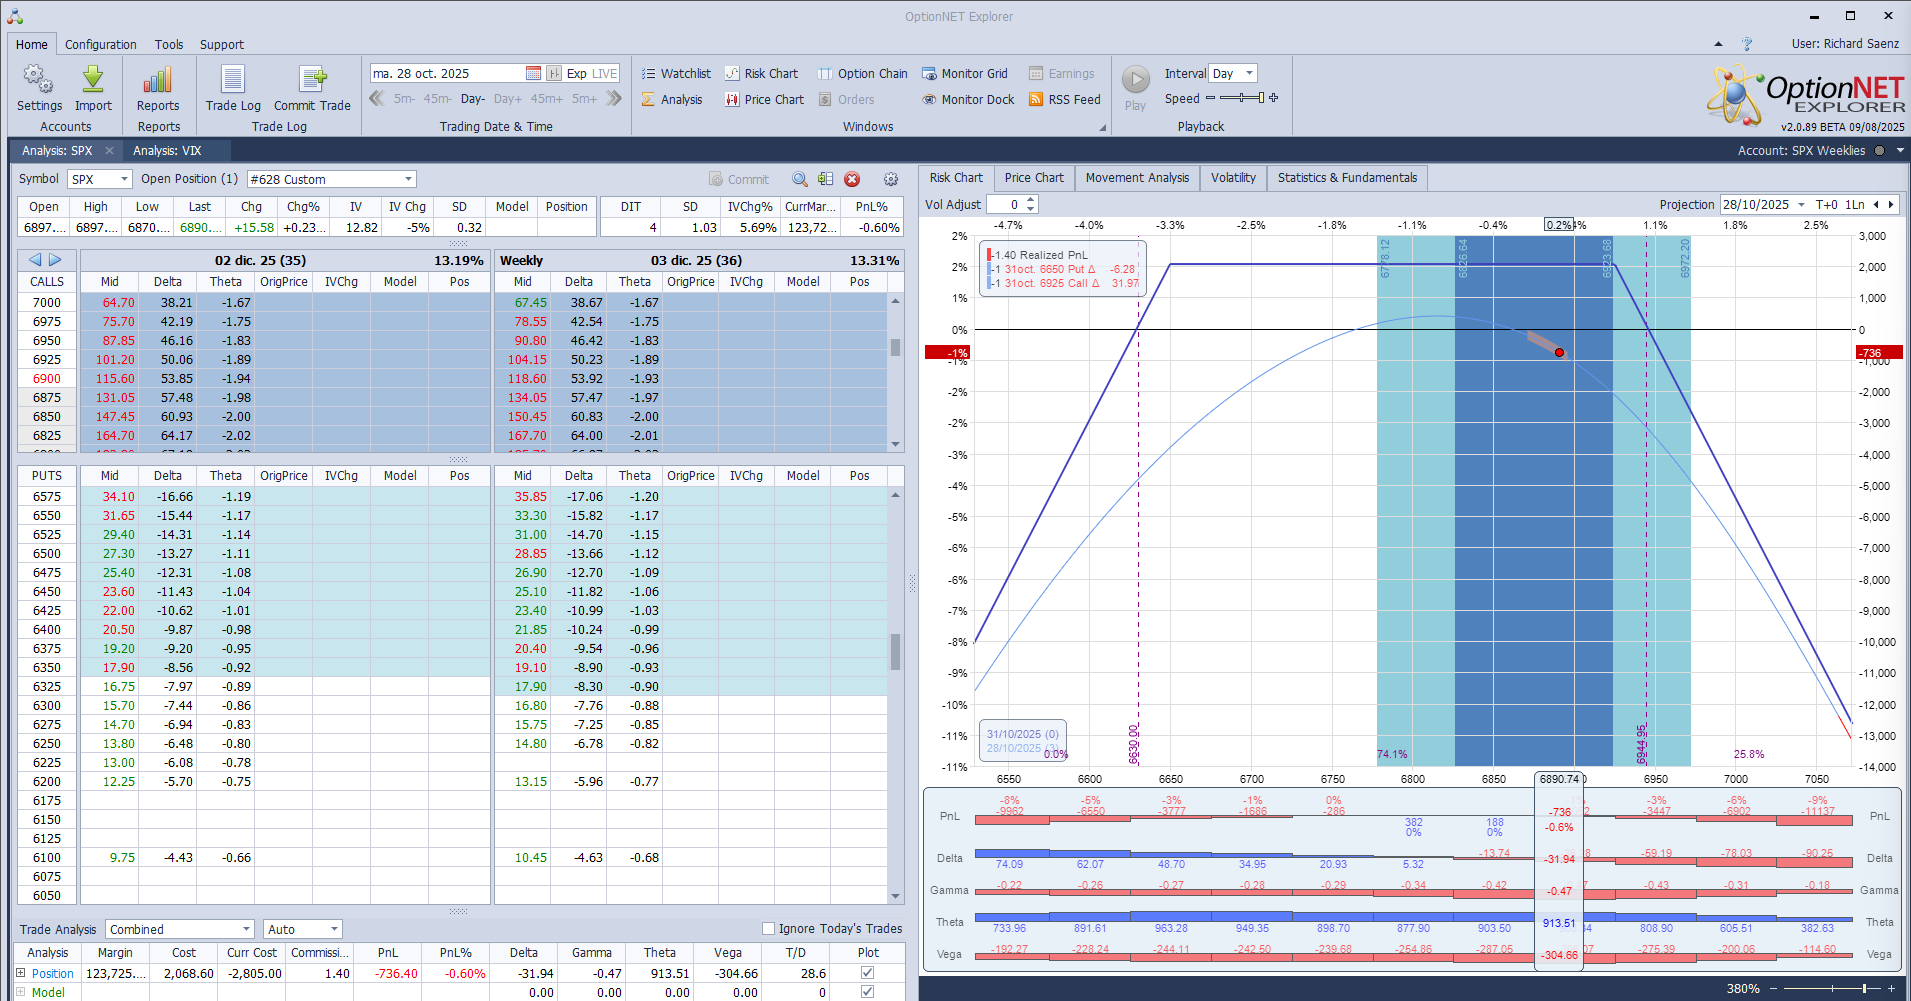Open the Risk Chart window from the ribbon
Viewport: 1911px width, 1001px height.
(761, 73)
